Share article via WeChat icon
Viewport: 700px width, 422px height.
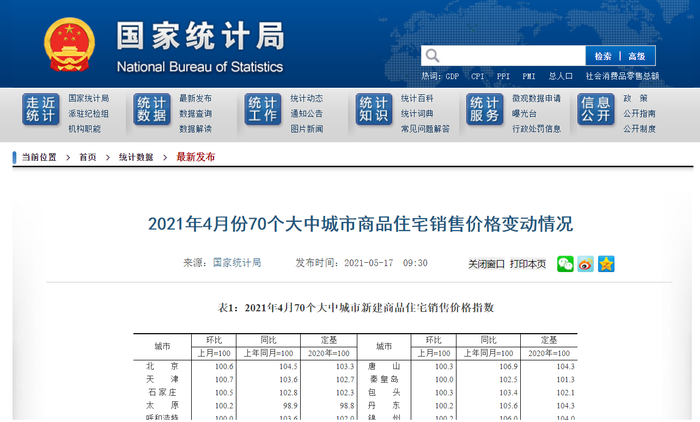tap(565, 264)
